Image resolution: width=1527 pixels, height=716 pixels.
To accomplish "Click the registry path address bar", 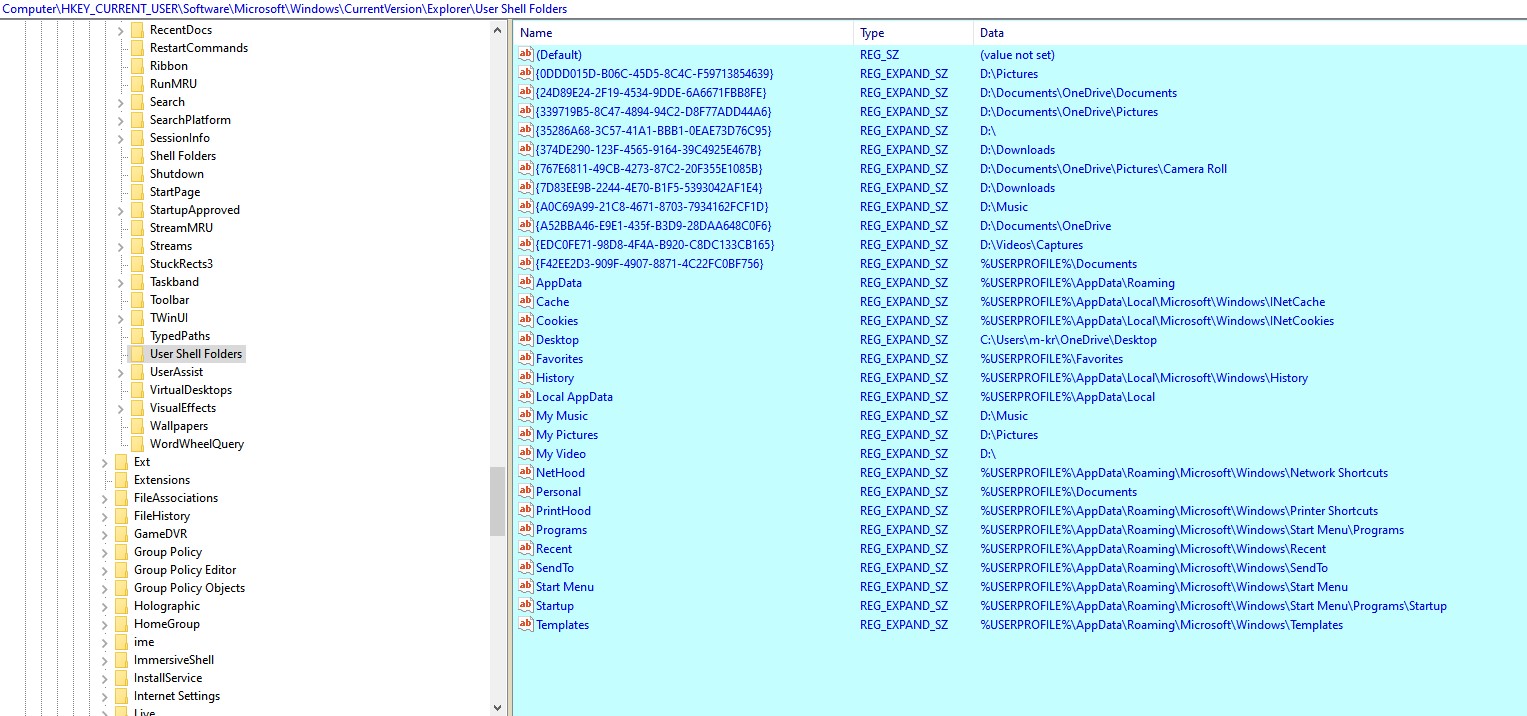I will 763,9.
